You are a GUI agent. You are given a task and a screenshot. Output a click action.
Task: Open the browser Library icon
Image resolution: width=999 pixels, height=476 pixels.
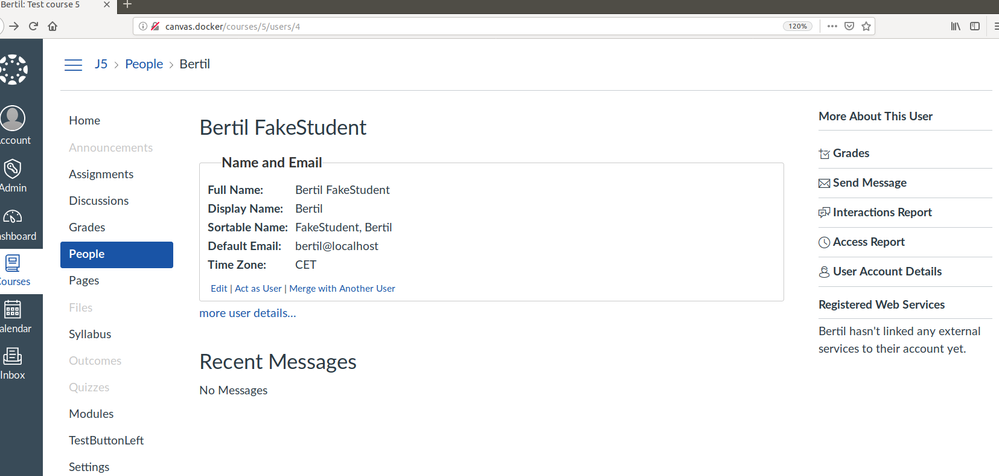[x=956, y=26]
